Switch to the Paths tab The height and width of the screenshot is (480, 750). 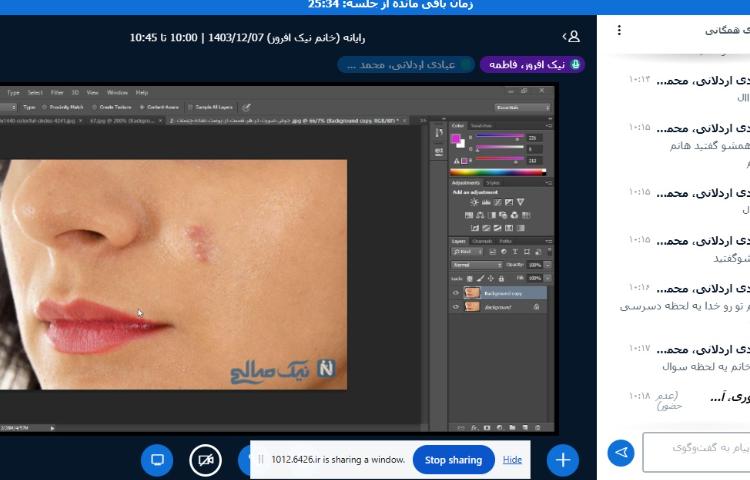[505, 241]
